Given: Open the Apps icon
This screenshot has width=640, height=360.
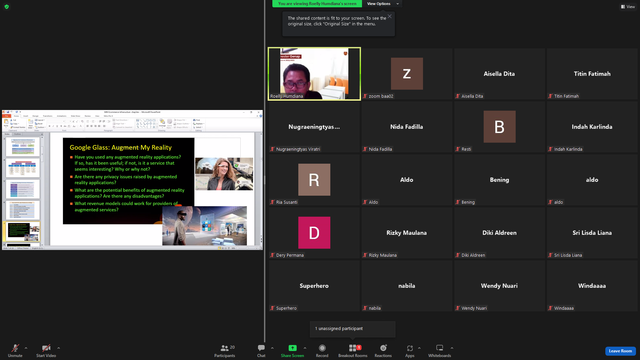Looking at the screenshot, I should pos(410,348).
